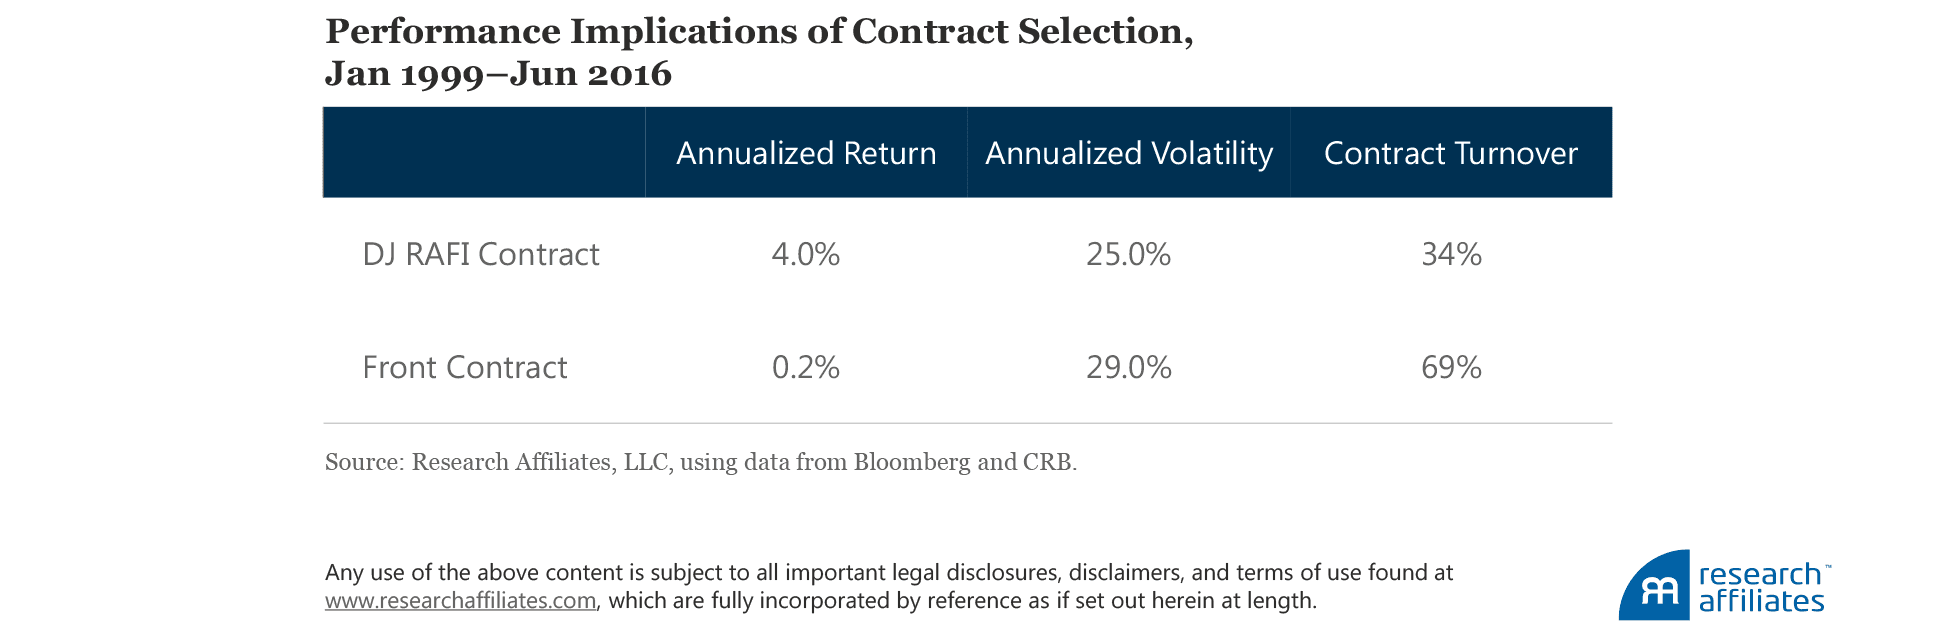Image resolution: width=1940 pixels, height=627 pixels.
Task: Select the 'Jan 1999–Jun 2016' date subtitle
Action: point(498,74)
